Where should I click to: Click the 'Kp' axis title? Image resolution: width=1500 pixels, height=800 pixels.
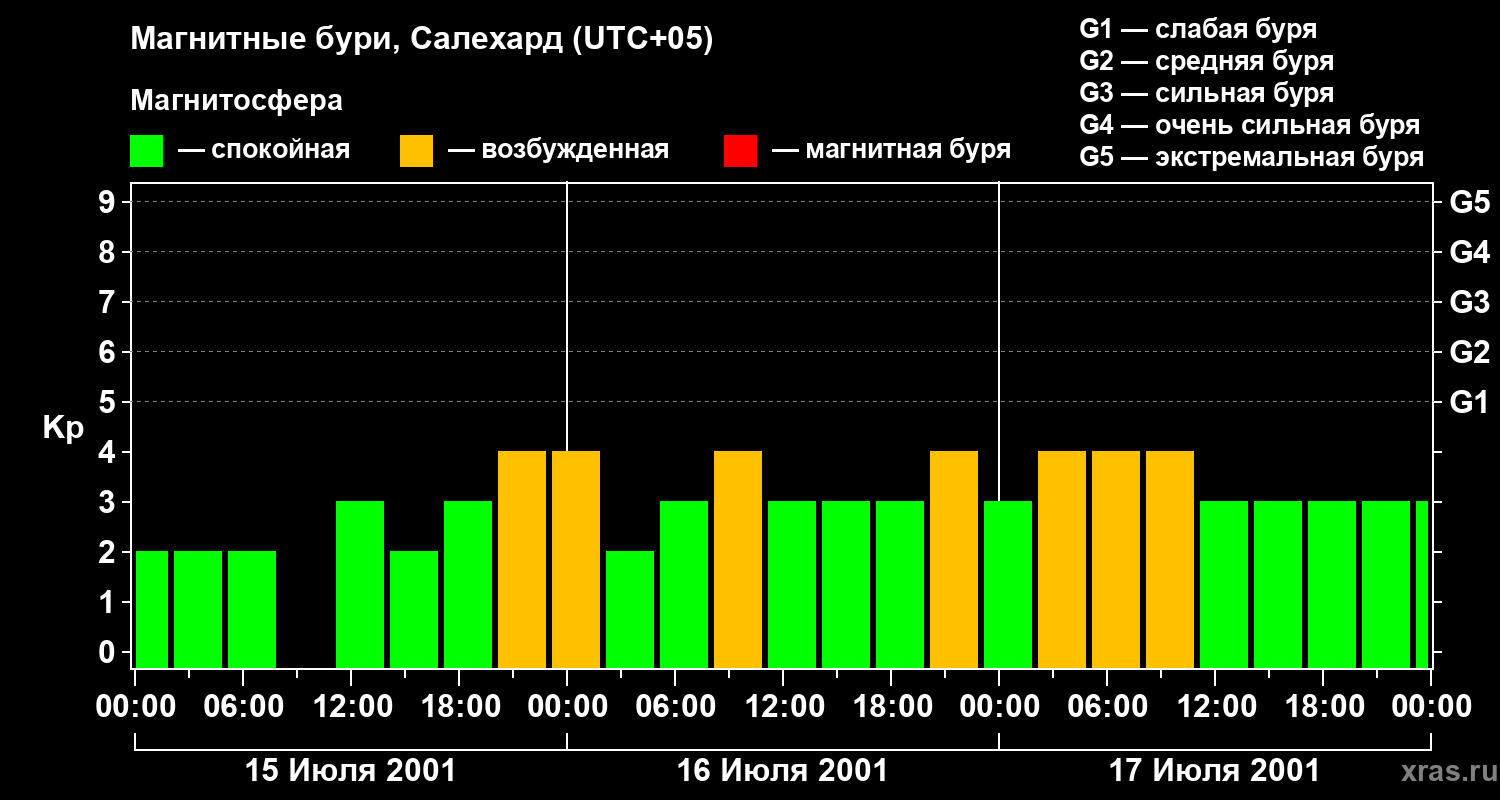tap(63, 428)
